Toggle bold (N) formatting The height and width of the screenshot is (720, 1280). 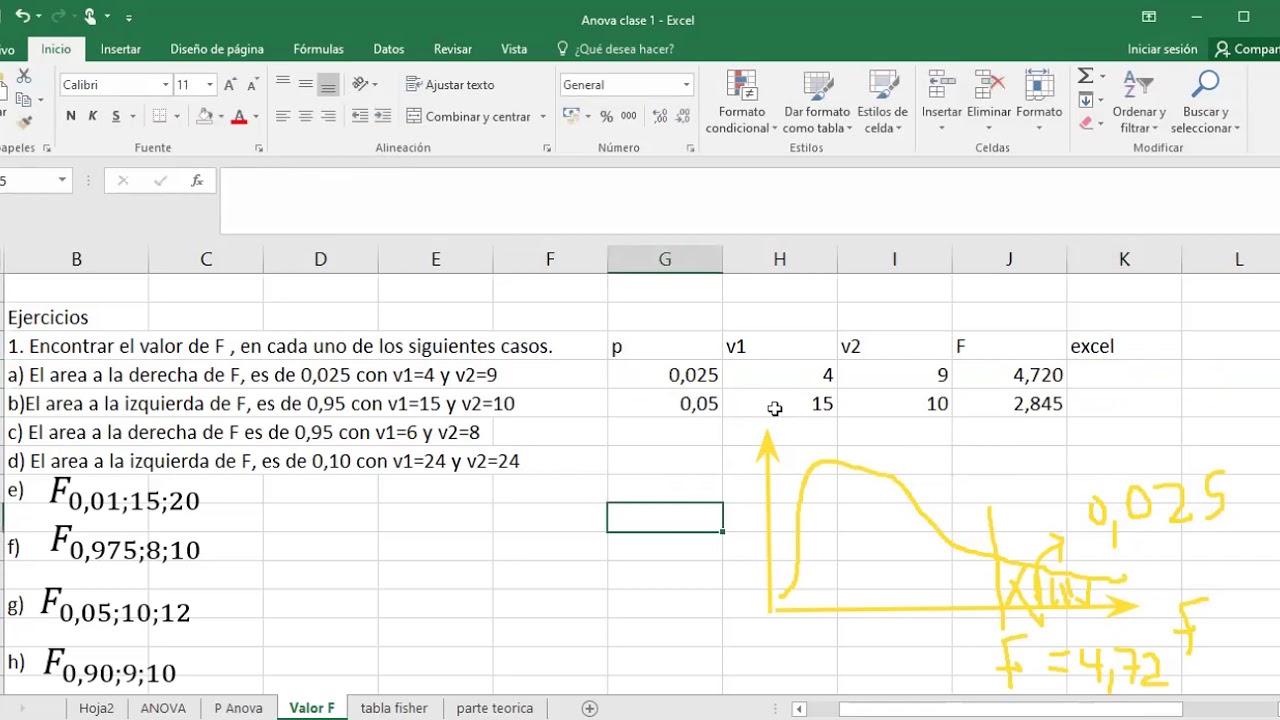[x=71, y=116]
